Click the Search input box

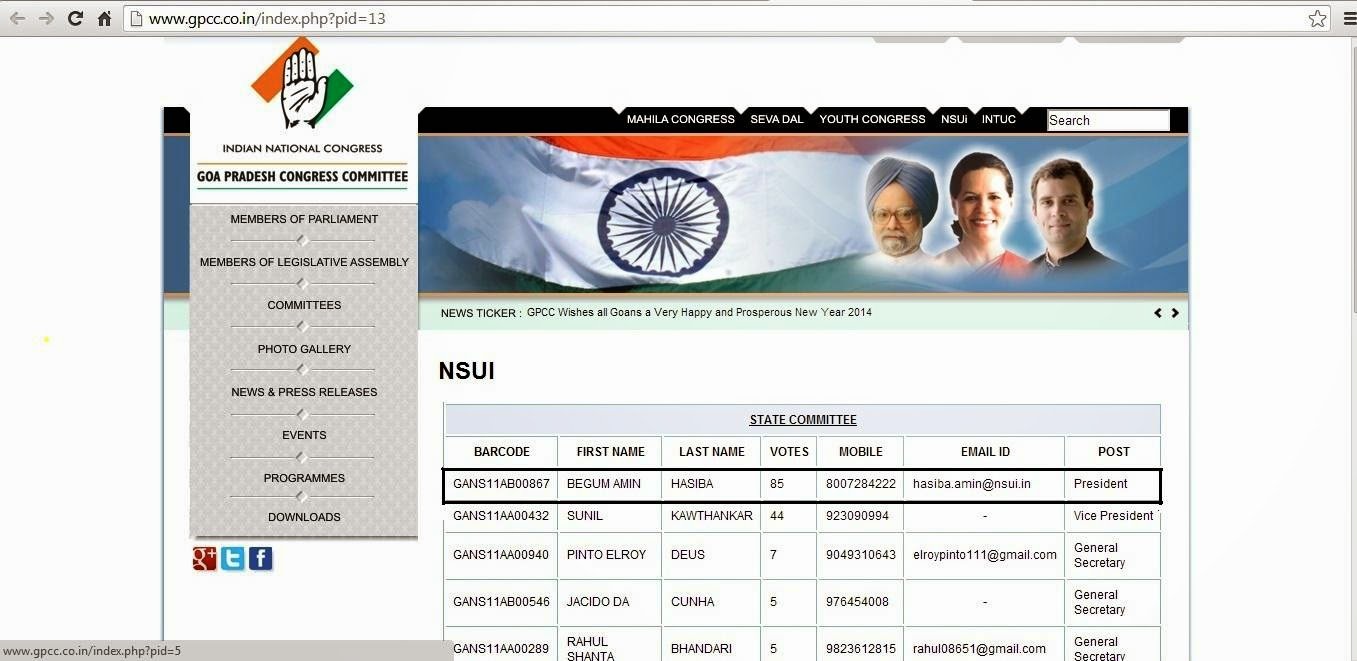pyautogui.click(x=1108, y=120)
